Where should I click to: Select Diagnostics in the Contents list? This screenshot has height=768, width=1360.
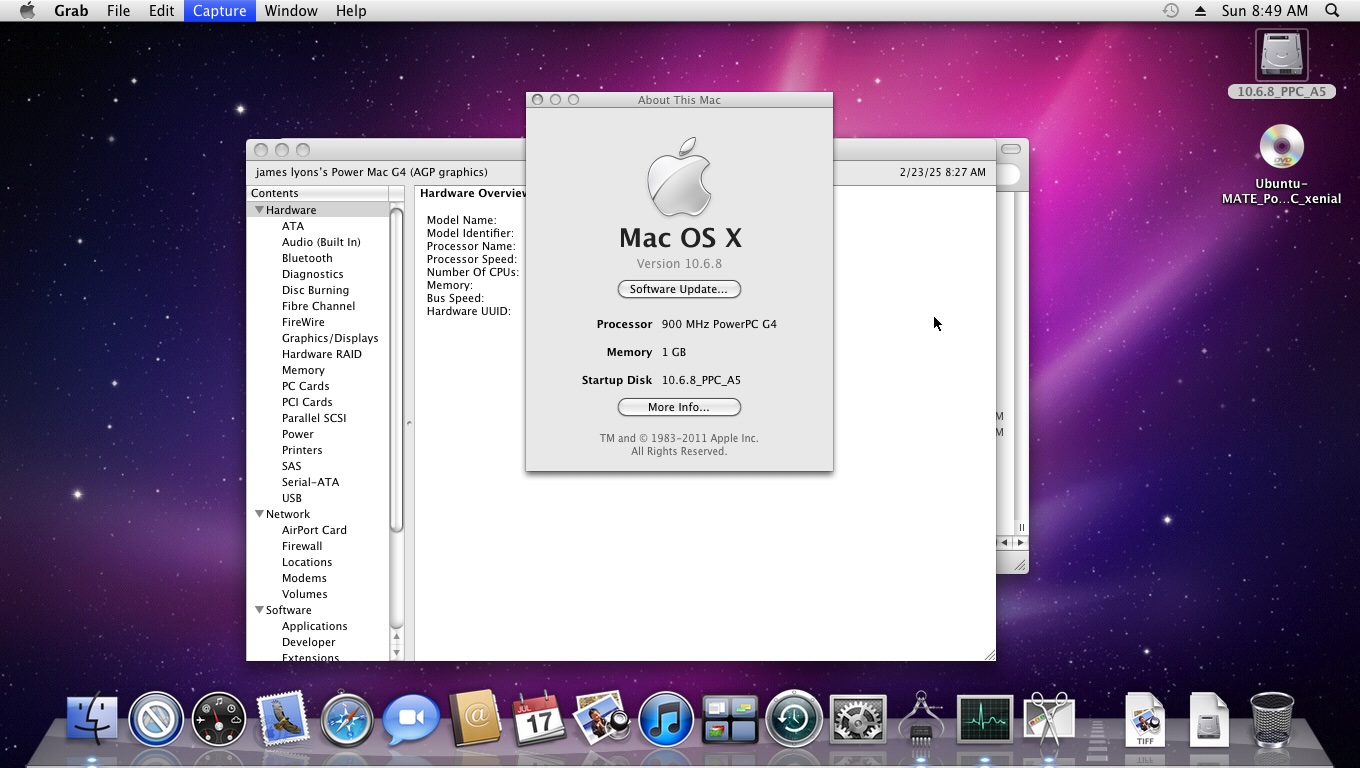[312, 274]
